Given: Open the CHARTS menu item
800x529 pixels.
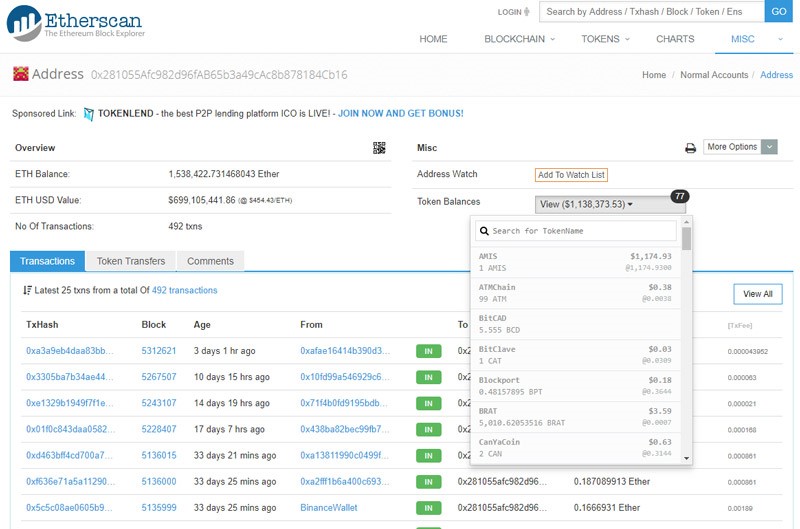Looking at the screenshot, I should click(675, 39).
